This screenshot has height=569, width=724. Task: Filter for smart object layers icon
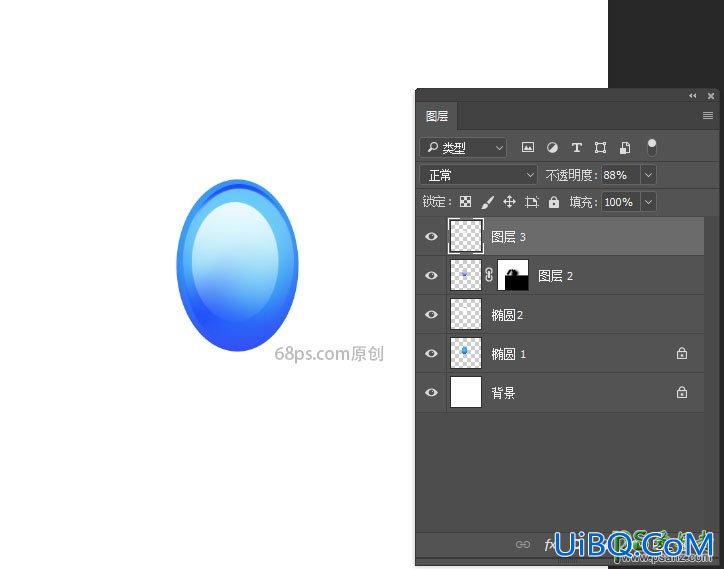coord(625,148)
